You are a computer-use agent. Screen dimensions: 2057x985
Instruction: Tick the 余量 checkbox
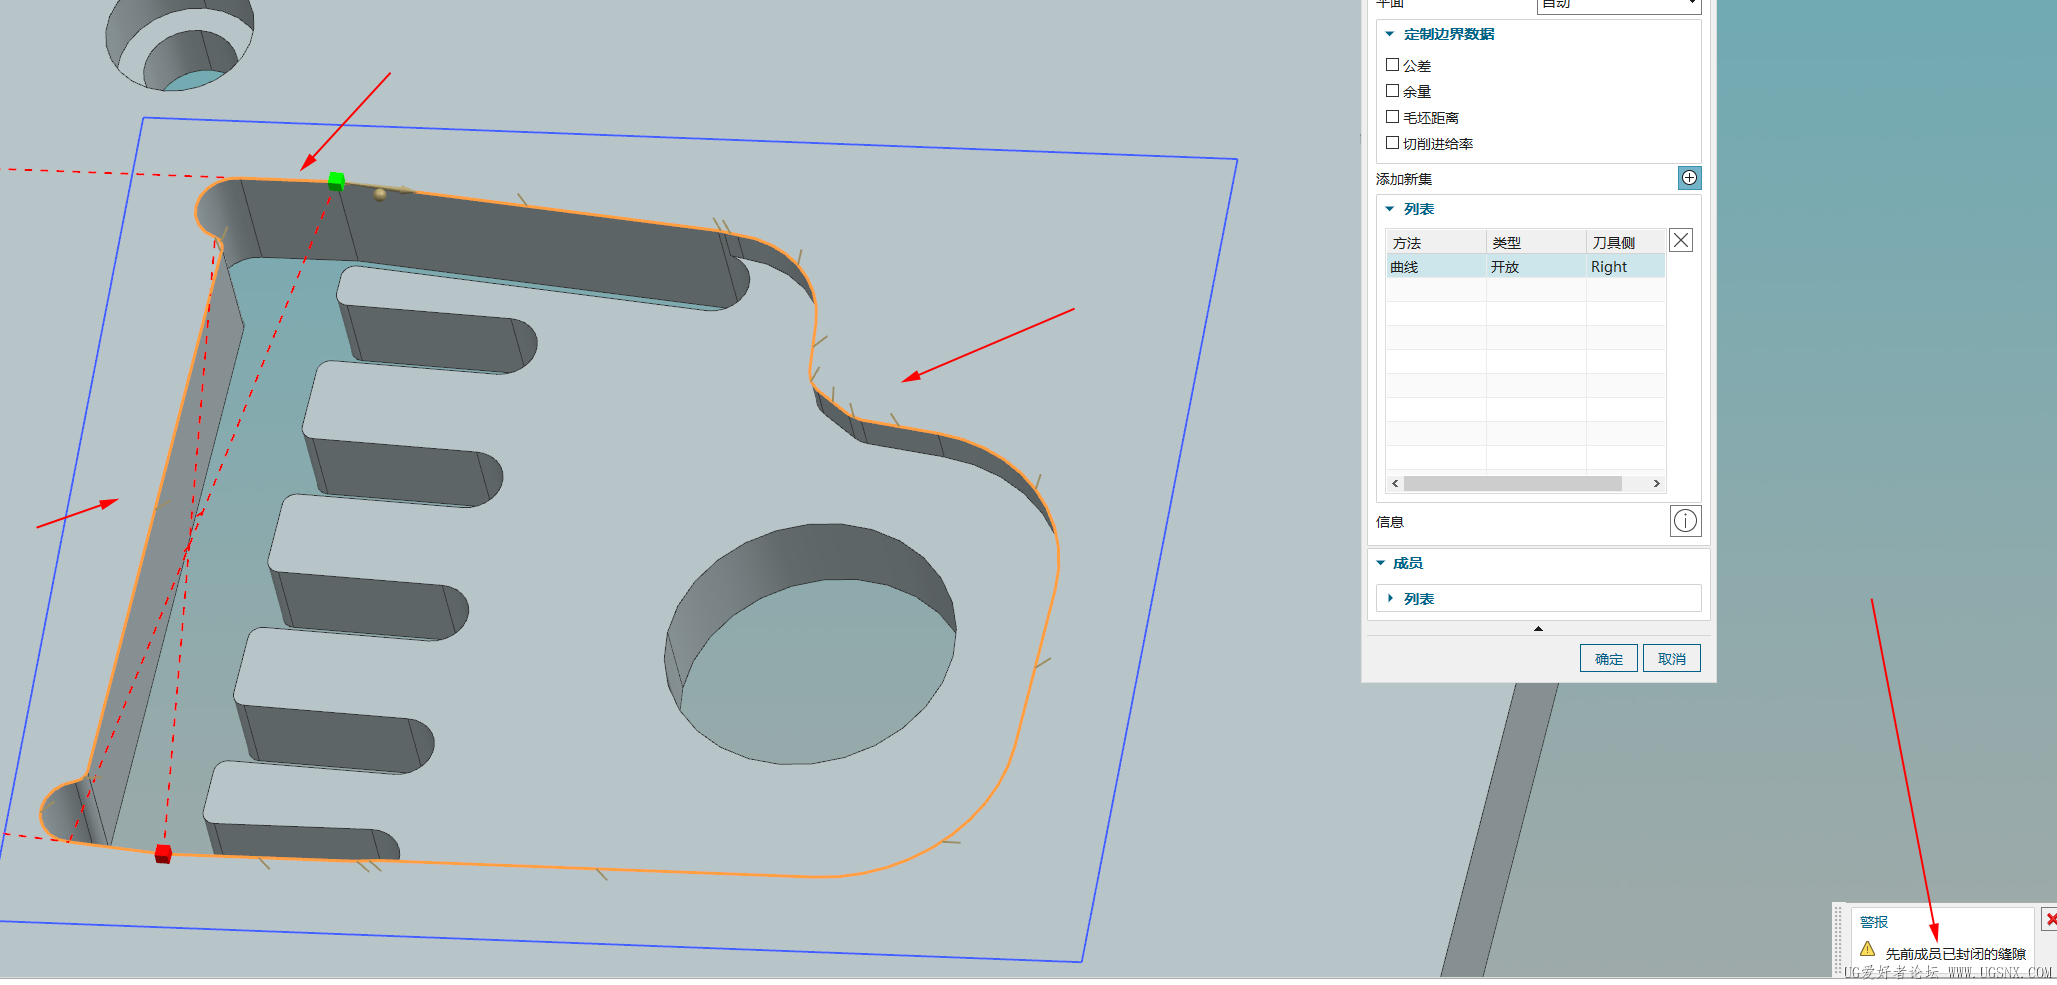(x=1392, y=91)
